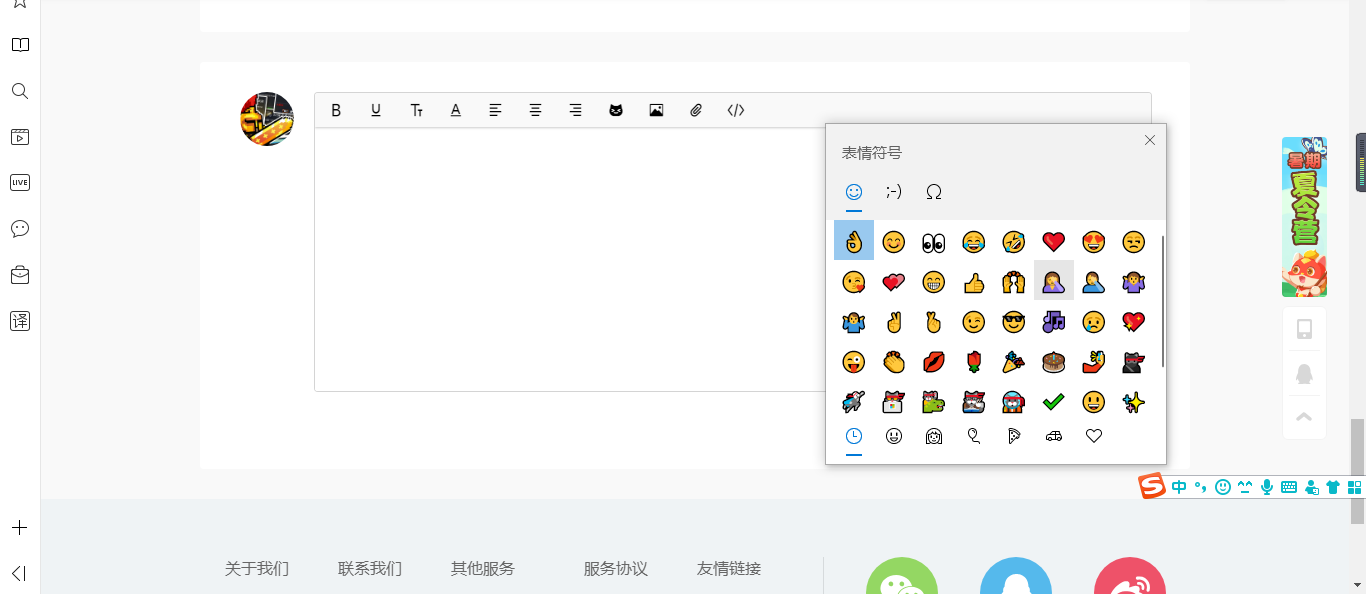This screenshot has width=1366, height=594.
Task: Open the food pizza emoji category
Action: coord(1014,436)
